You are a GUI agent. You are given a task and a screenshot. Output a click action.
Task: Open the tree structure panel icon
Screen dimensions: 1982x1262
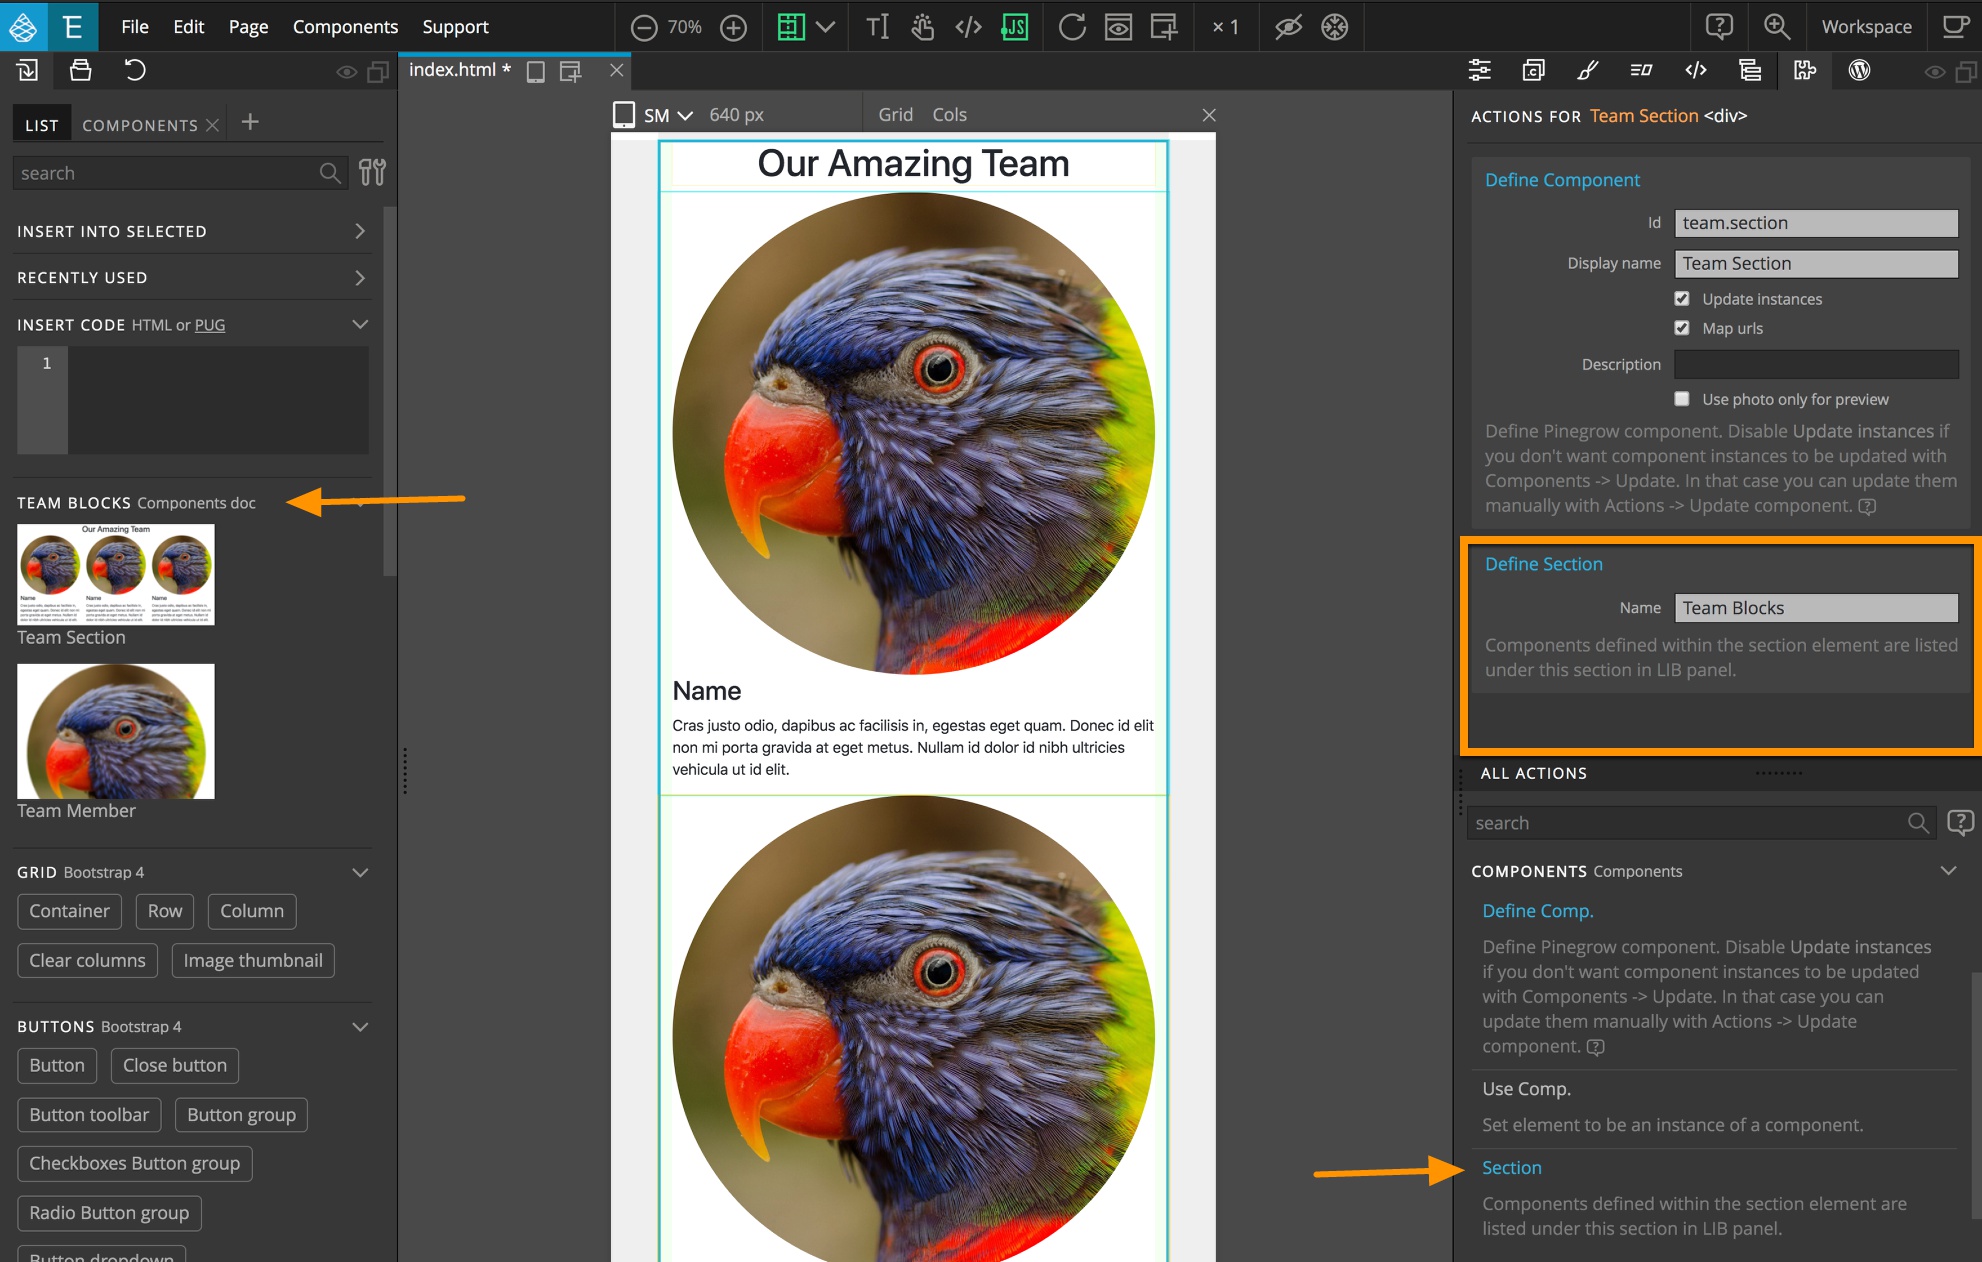1750,70
